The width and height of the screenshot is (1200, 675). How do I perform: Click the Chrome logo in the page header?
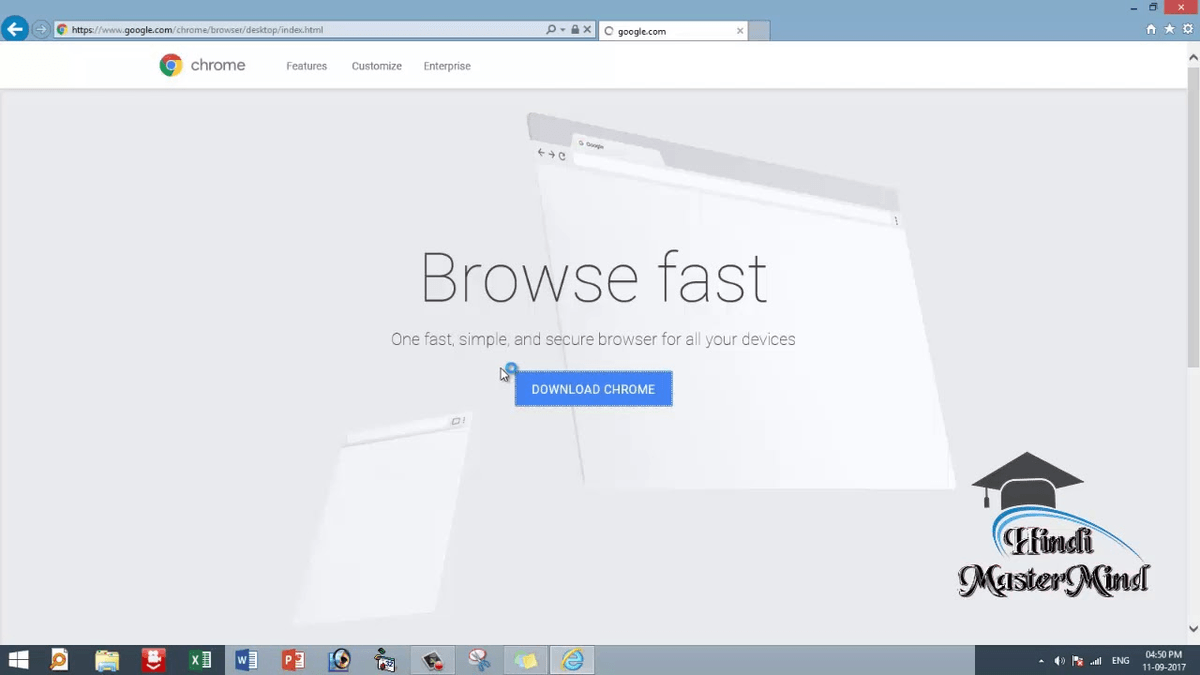pos(170,64)
